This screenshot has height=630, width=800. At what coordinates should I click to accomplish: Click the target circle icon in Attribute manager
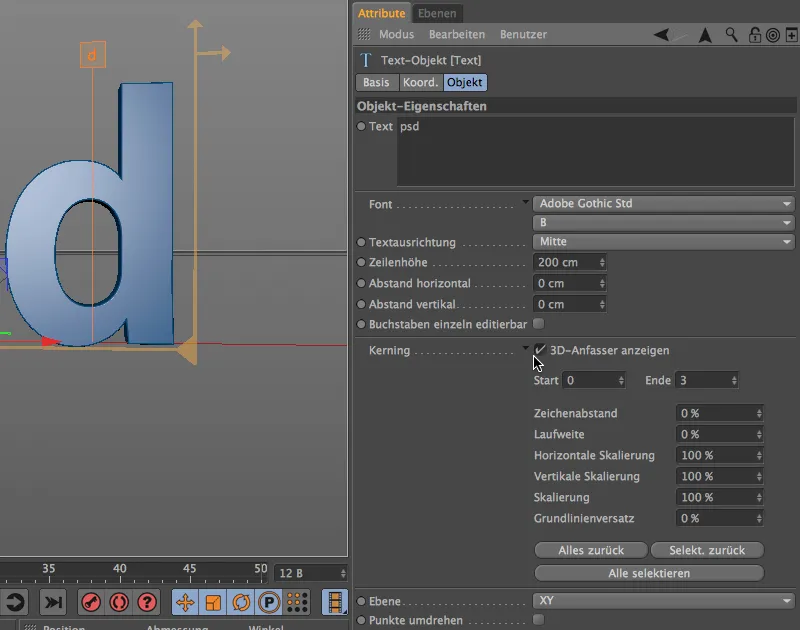click(773, 35)
